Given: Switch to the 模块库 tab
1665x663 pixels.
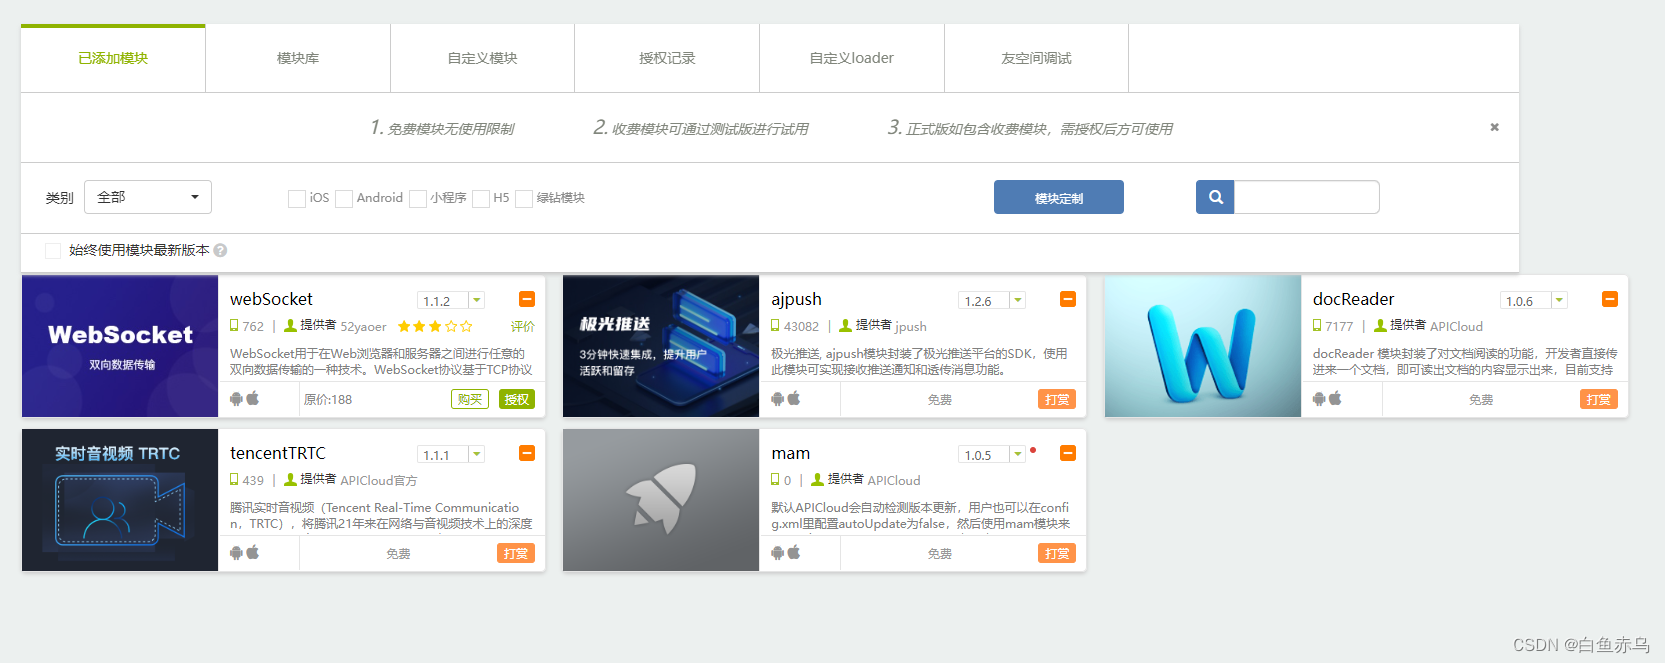Looking at the screenshot, I should tap(298, 58).
